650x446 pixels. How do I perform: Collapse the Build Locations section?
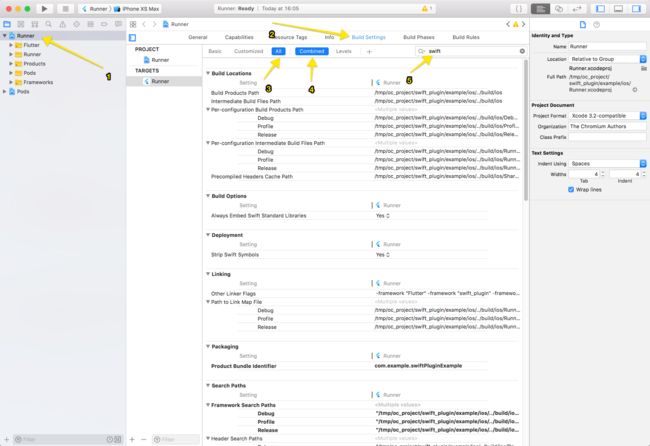208,73
